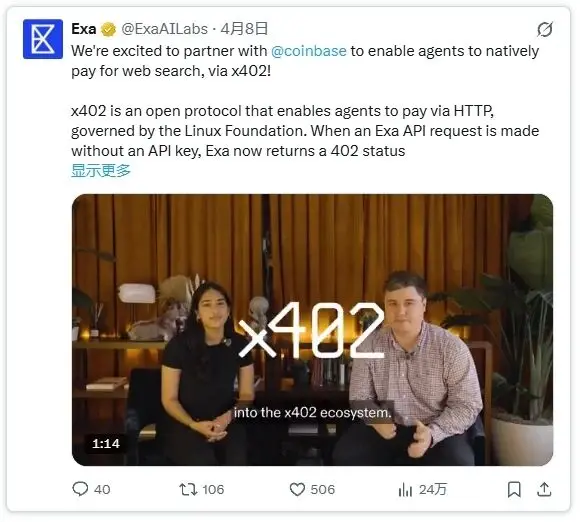Click the retweet arrows icon
Image resolution: width=580 pixels, height=522 pixels.
pos(188,489)
